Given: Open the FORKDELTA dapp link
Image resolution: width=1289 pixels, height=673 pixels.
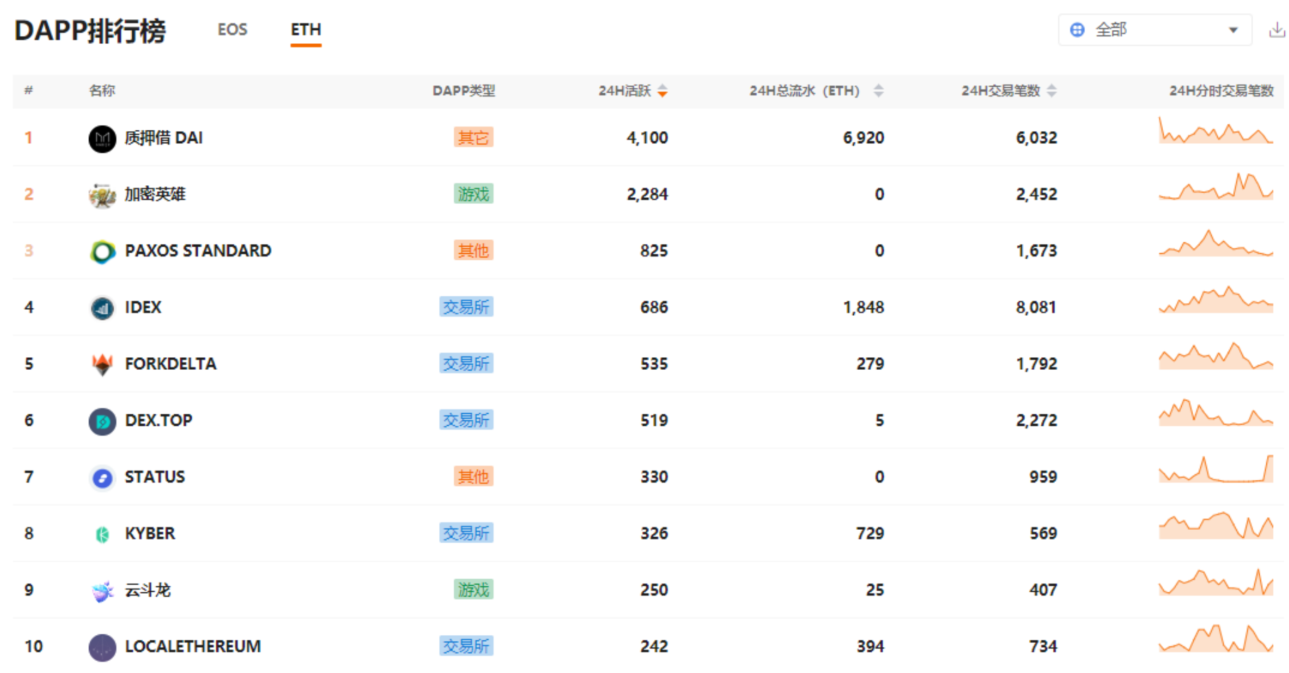Looking at the screenshot, I should [x=171, y=364].
